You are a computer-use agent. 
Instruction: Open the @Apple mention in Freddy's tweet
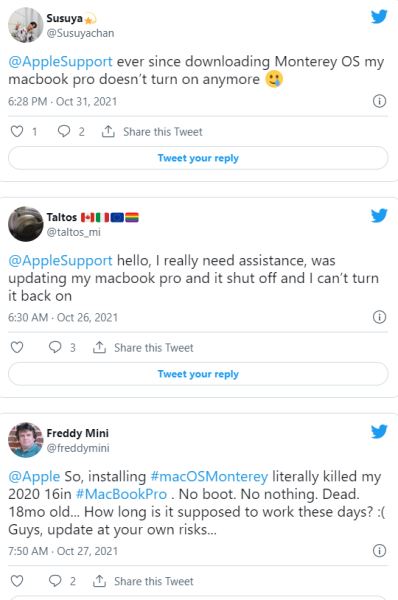coord(34,476)
